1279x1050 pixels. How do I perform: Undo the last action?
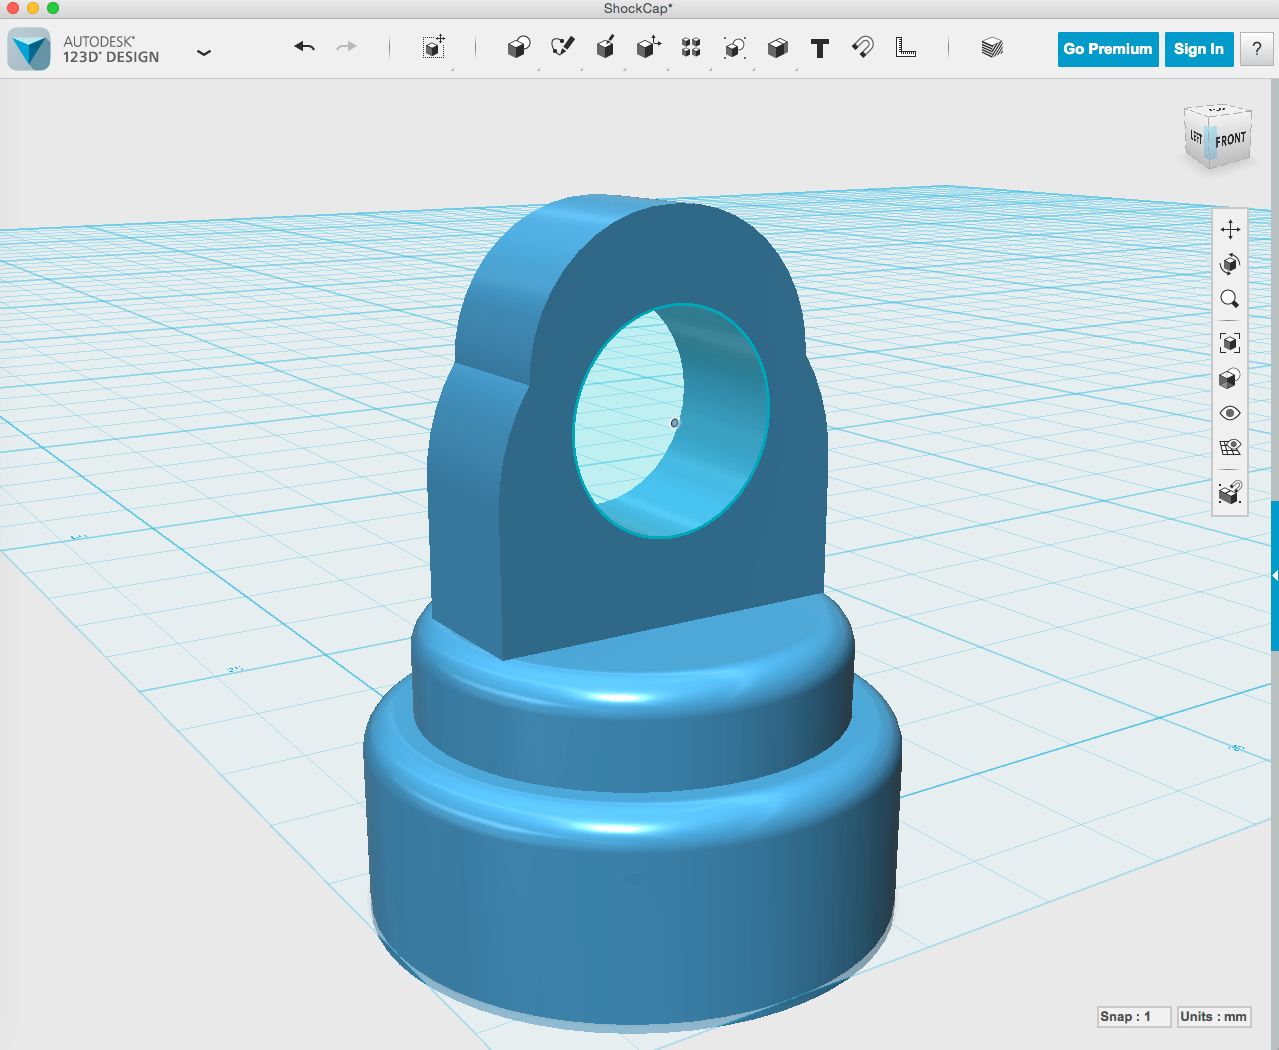coord(305,47)
